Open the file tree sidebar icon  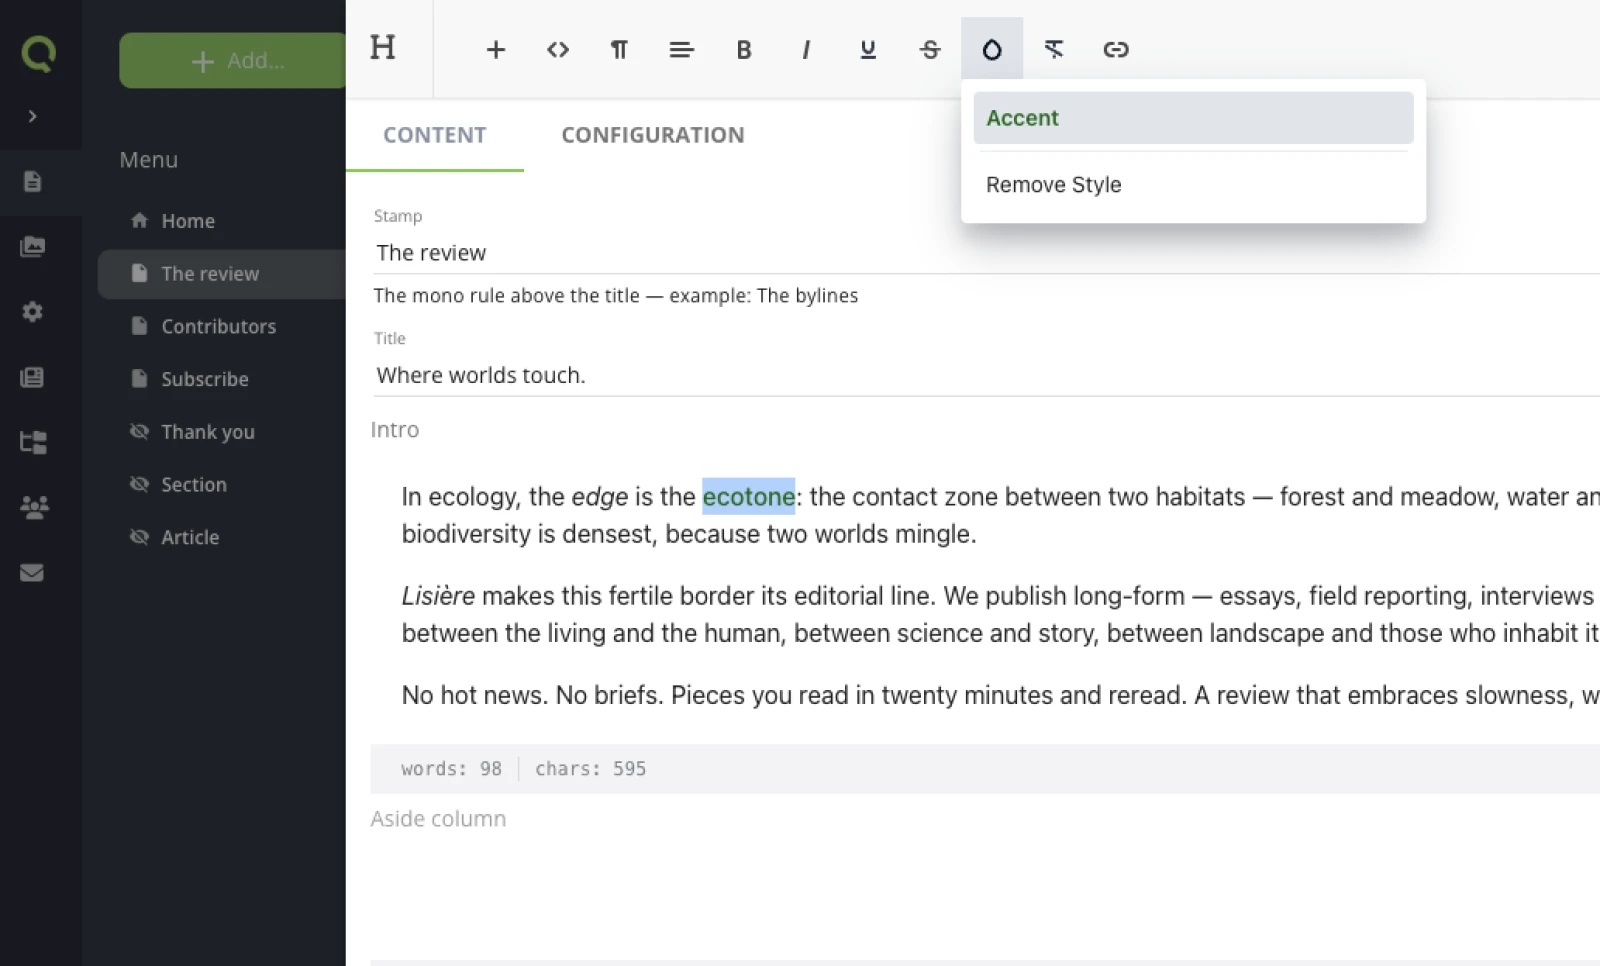[x=33, y=442]
